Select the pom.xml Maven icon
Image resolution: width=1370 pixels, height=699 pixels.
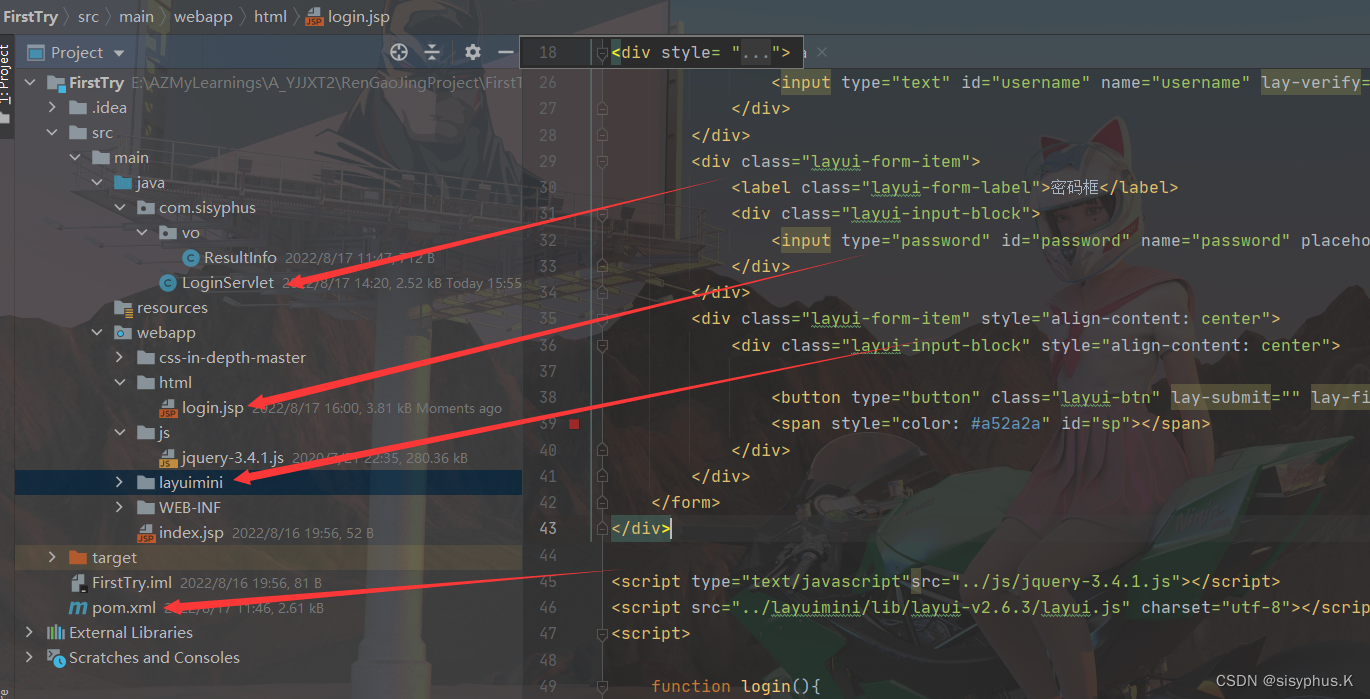tap(78, 608)
